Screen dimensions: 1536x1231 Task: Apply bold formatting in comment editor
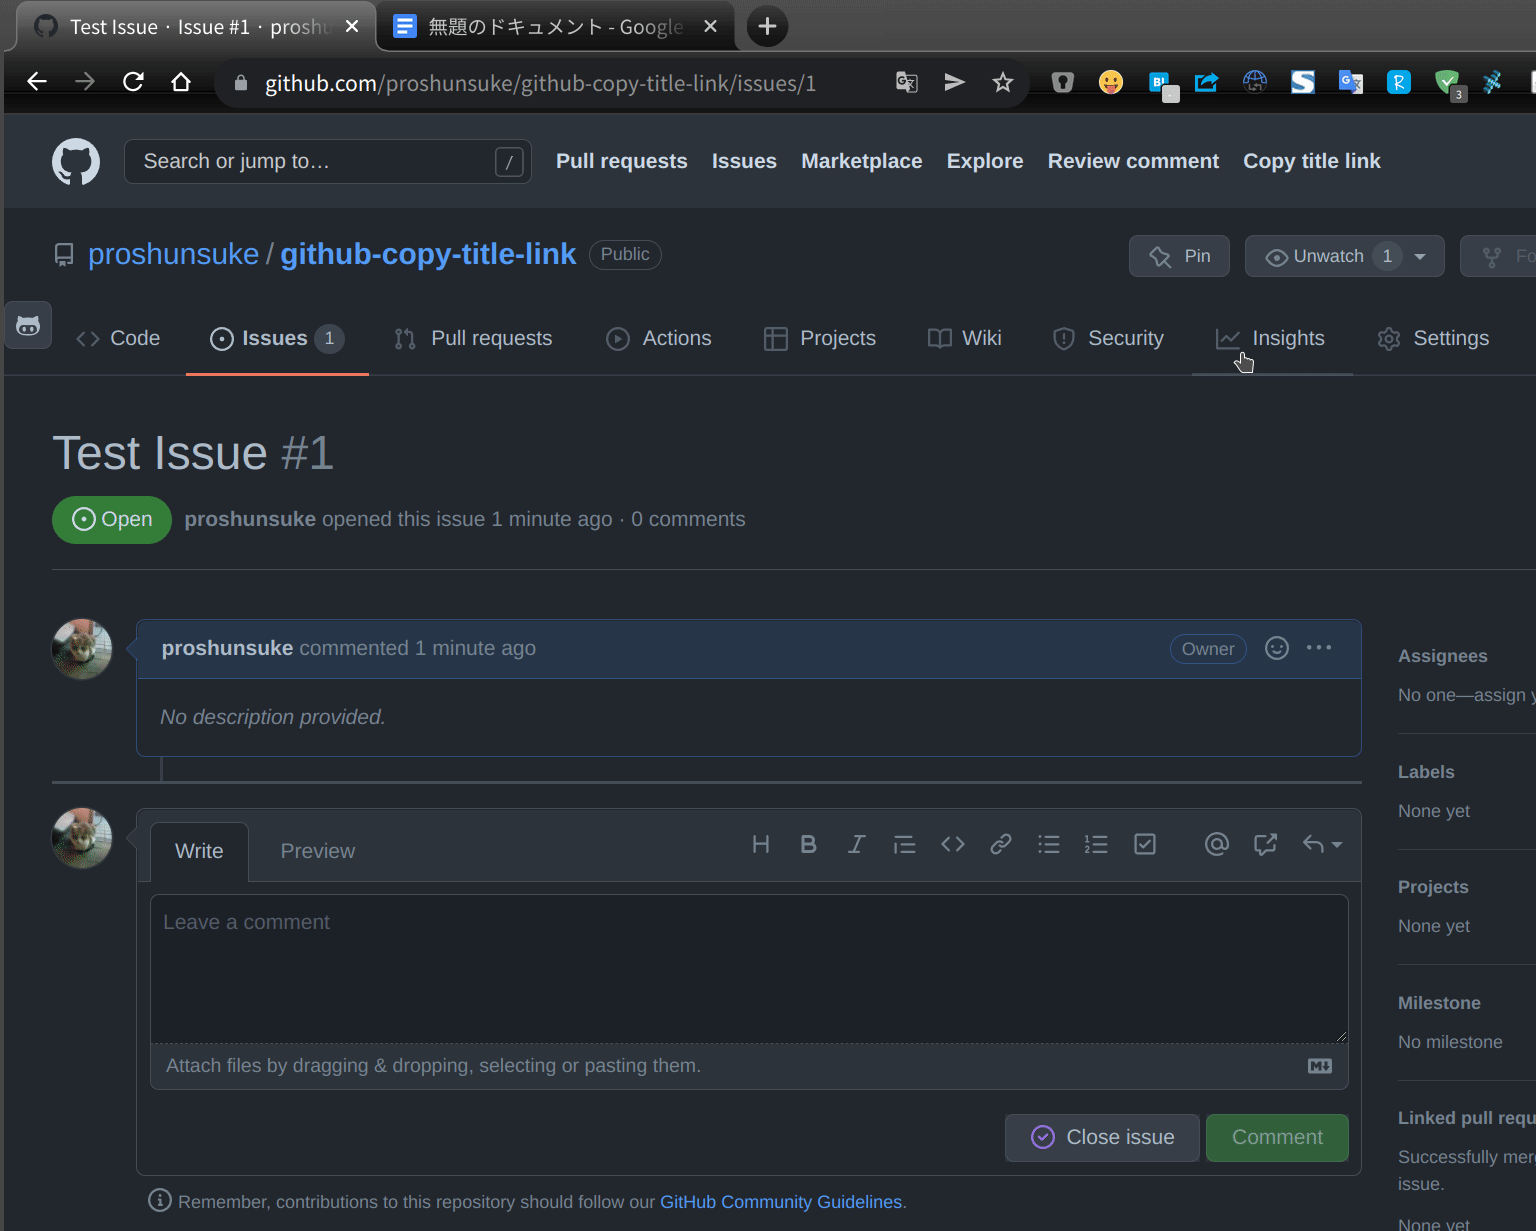[x=809, y=845]
